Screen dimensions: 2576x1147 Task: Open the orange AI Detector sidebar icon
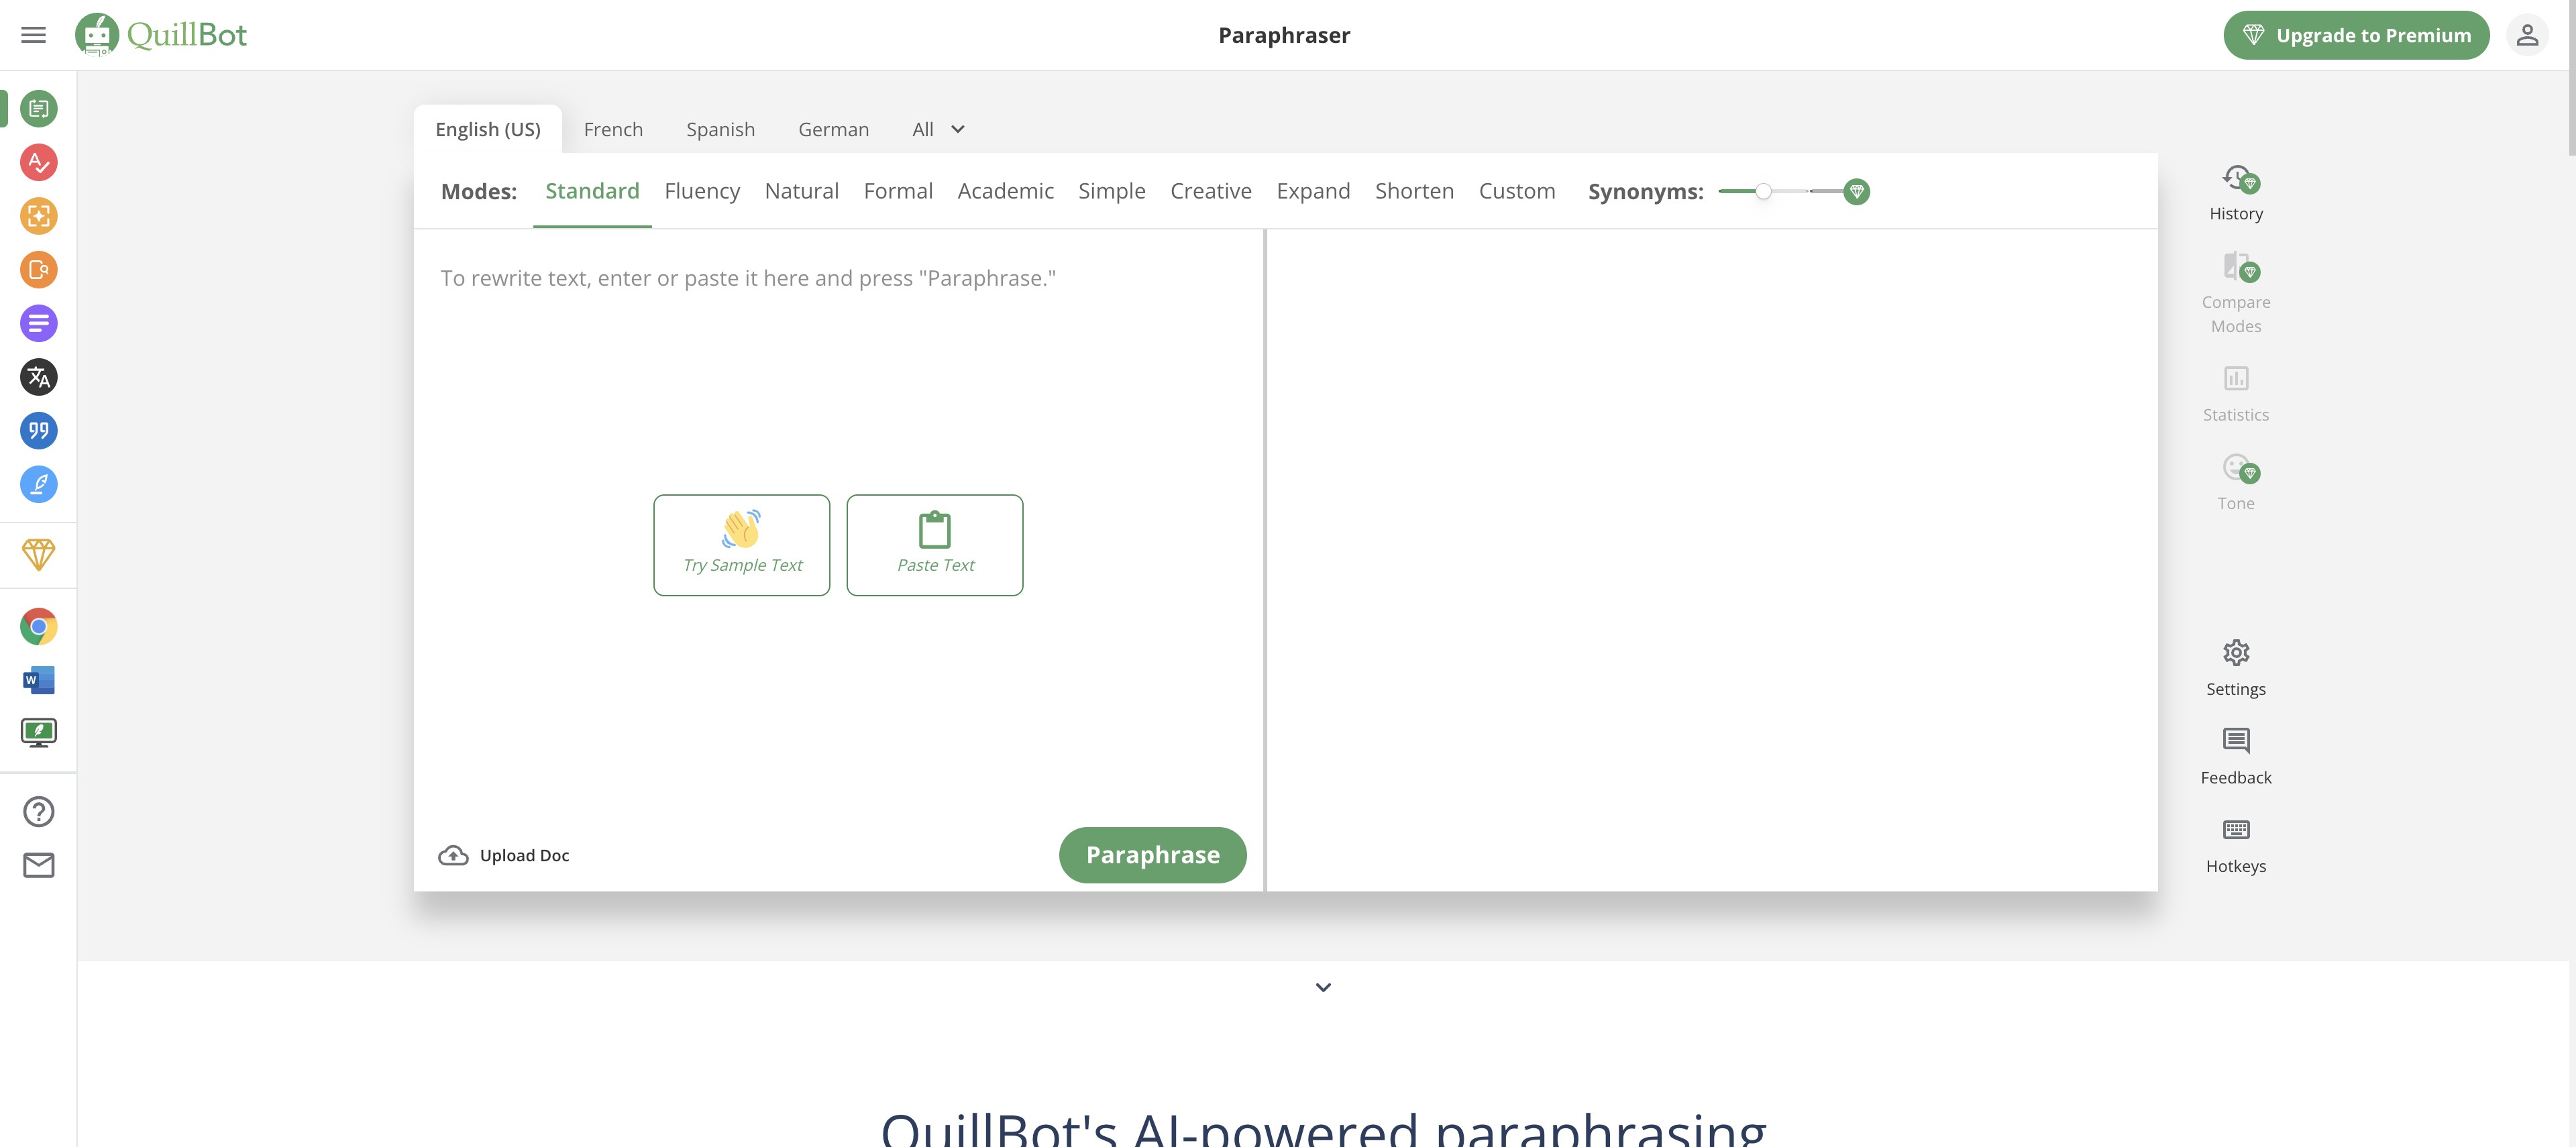click(39, 216)
